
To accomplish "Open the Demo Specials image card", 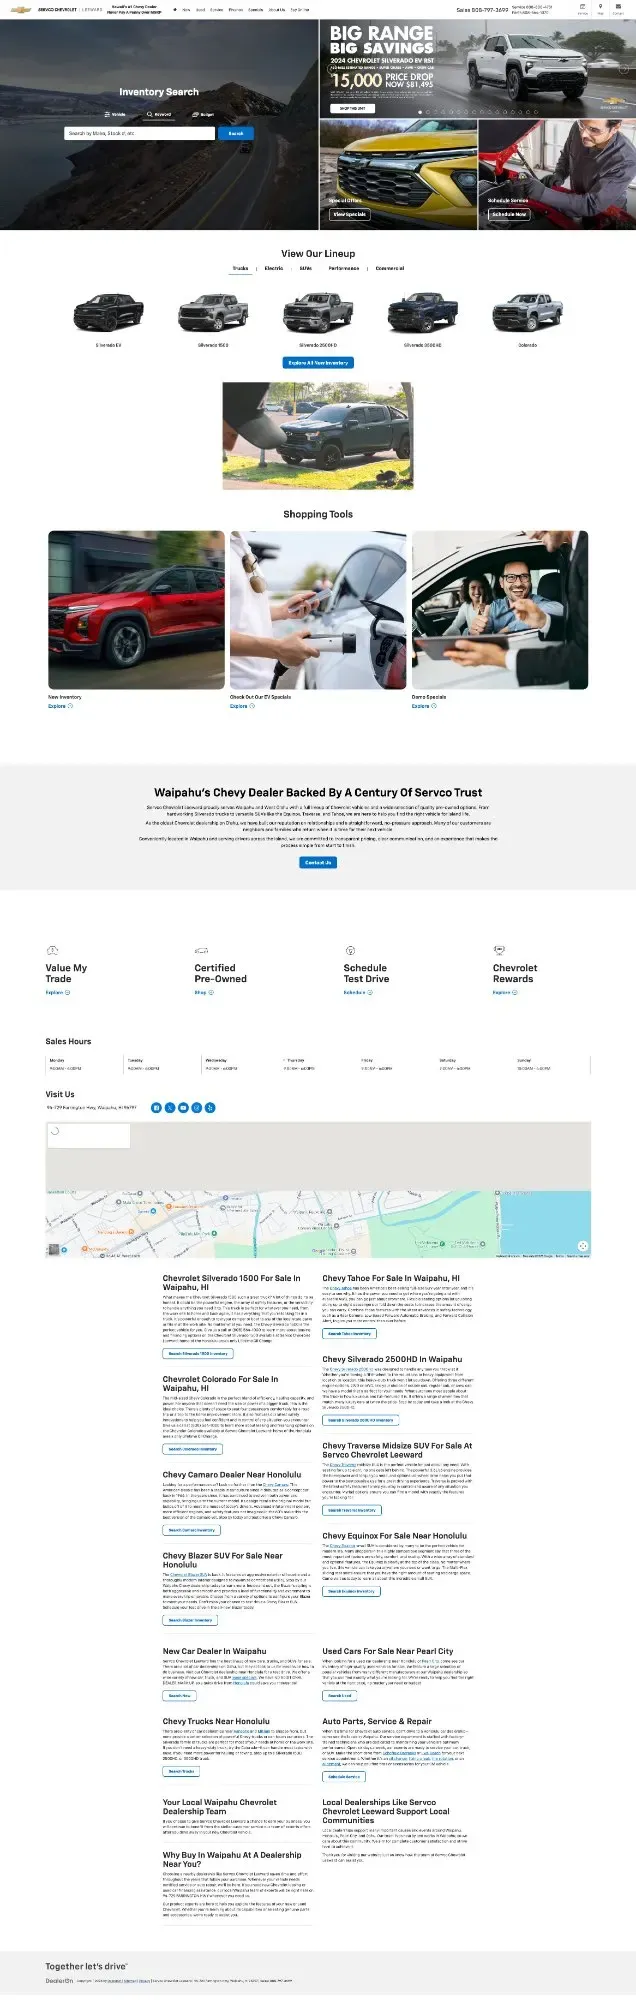I will click(500, 609).
